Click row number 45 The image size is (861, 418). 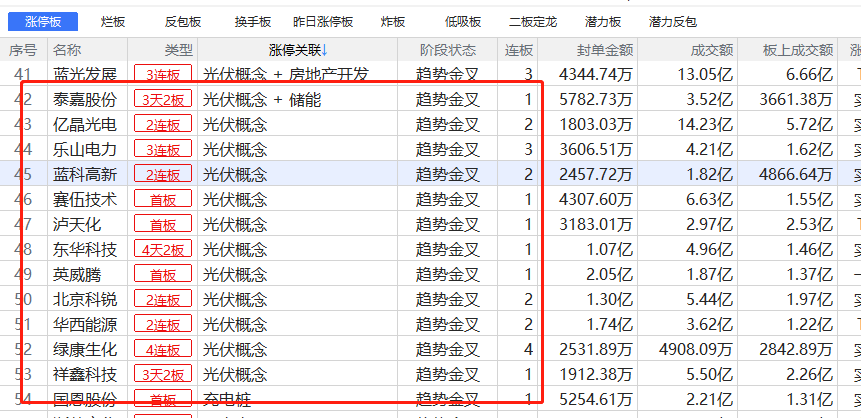coord(22,175)
